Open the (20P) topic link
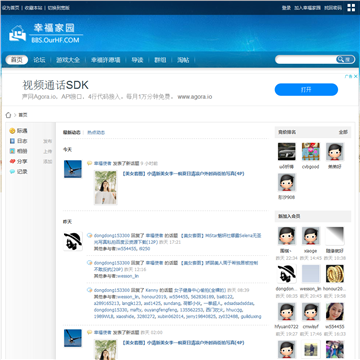The image size is (360, 360). [x=176, y=266]
